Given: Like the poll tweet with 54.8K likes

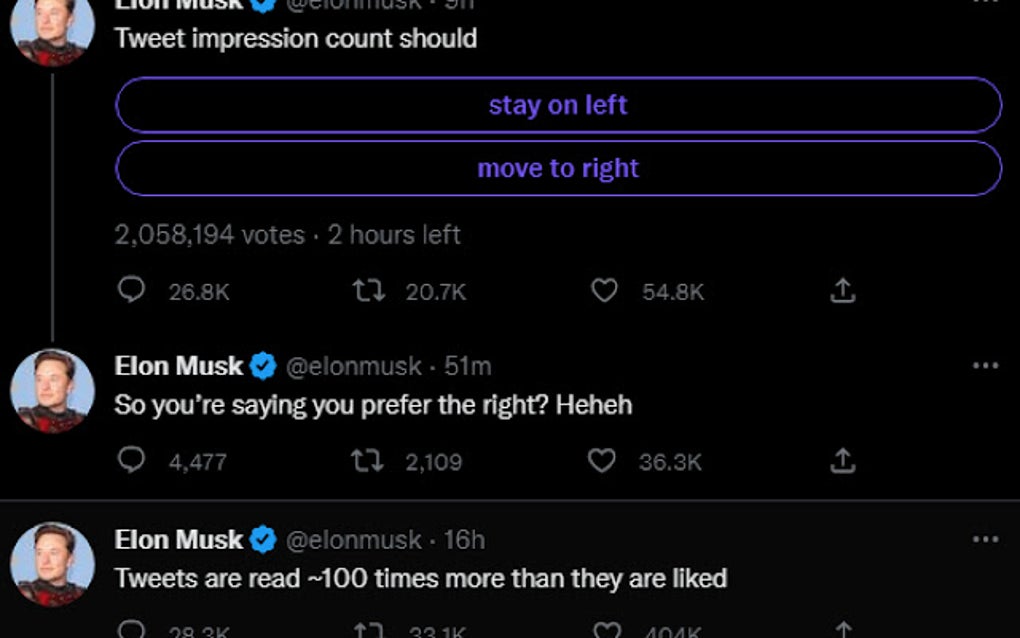Looking at the screenshot, I should point(604,291).
